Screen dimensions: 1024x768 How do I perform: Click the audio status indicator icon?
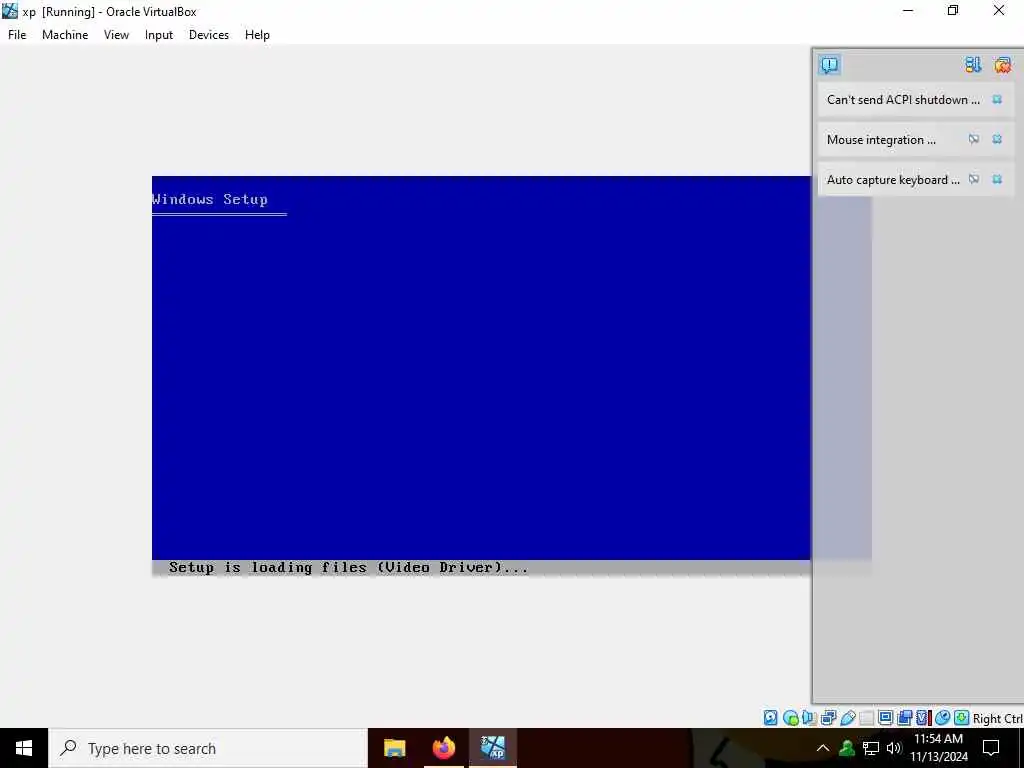pos(809,718)
